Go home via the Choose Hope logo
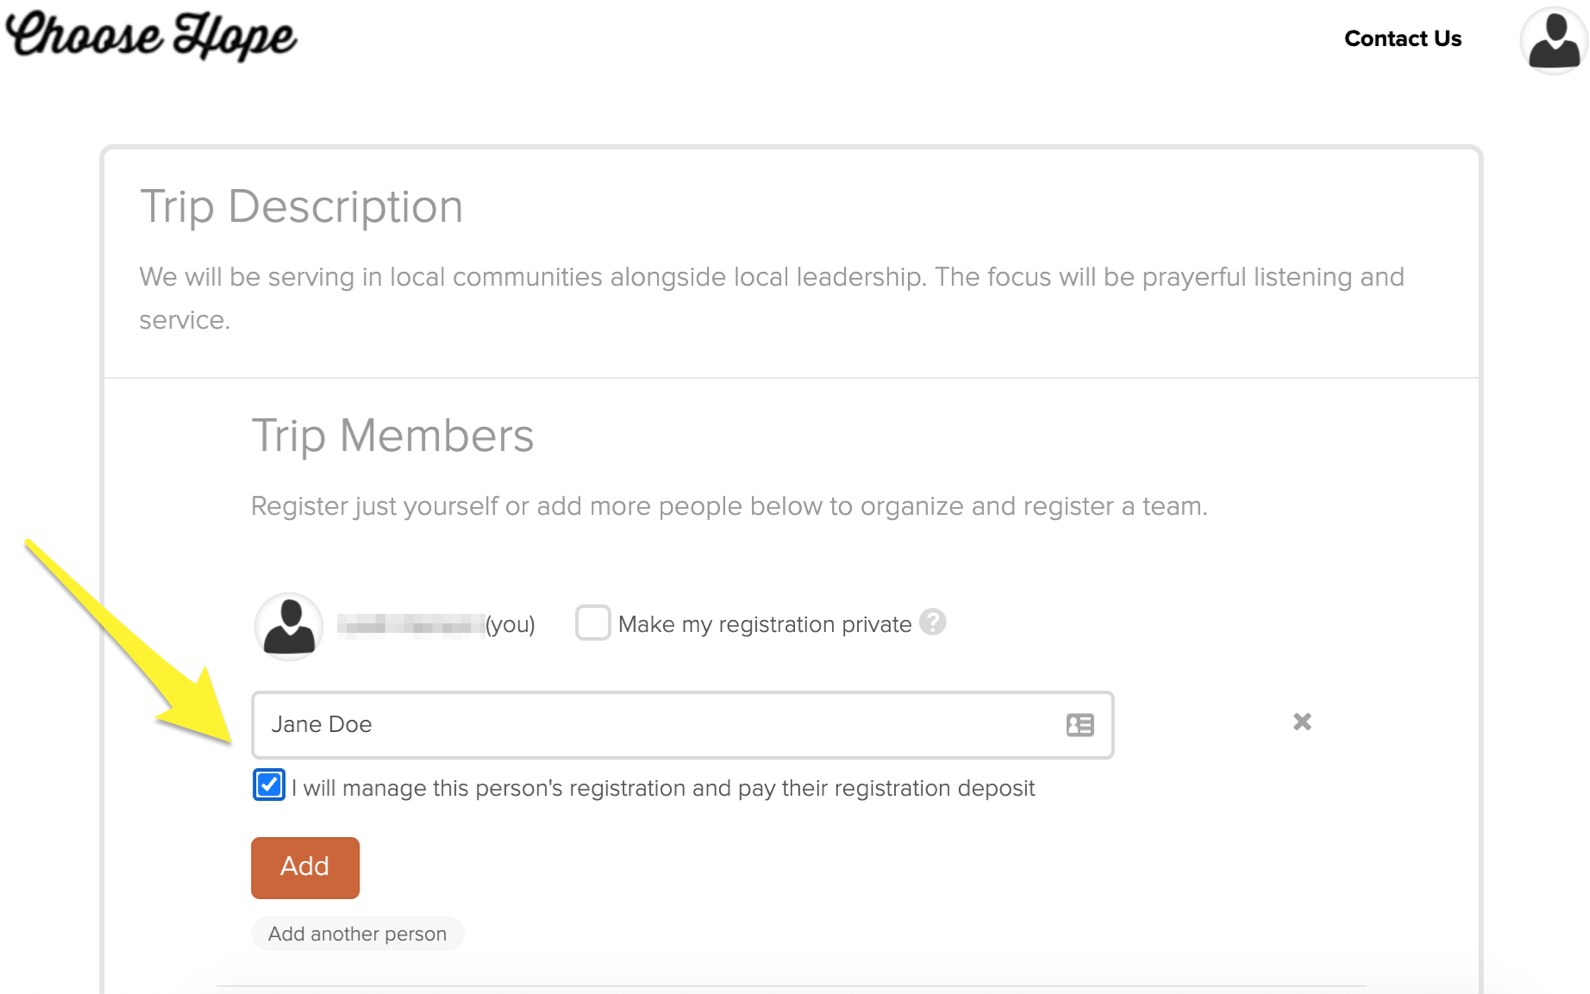The image size is (1590, 994). [x=151, y=35]
